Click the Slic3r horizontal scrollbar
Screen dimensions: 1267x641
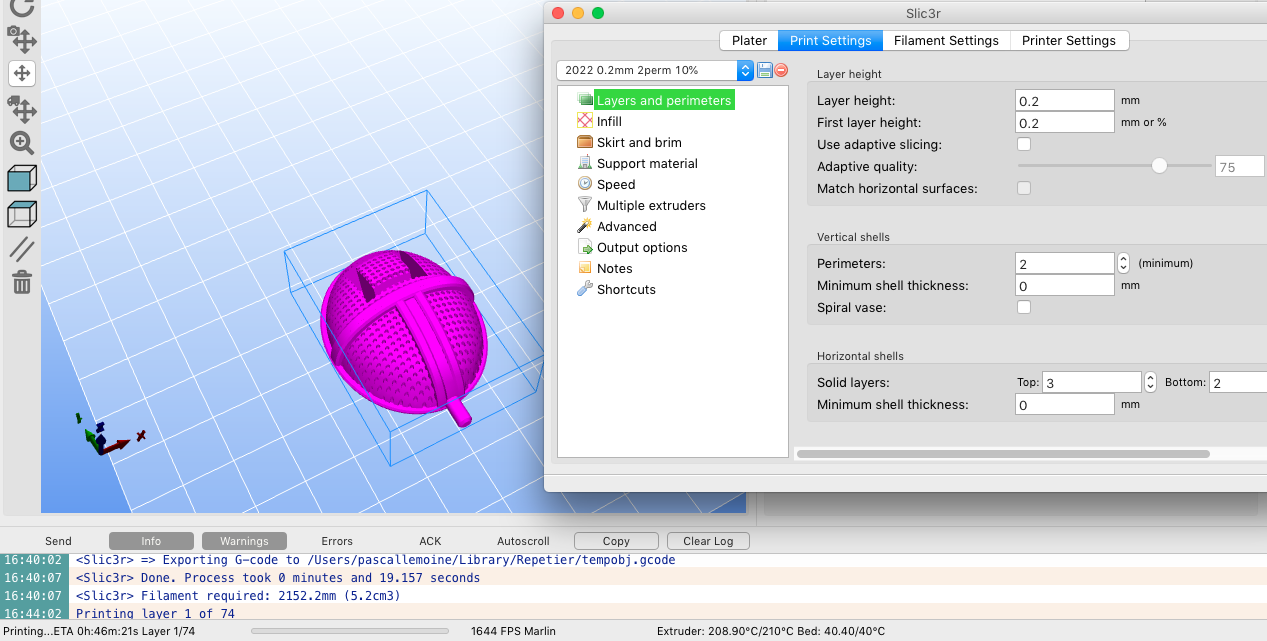pos(1003,454)
